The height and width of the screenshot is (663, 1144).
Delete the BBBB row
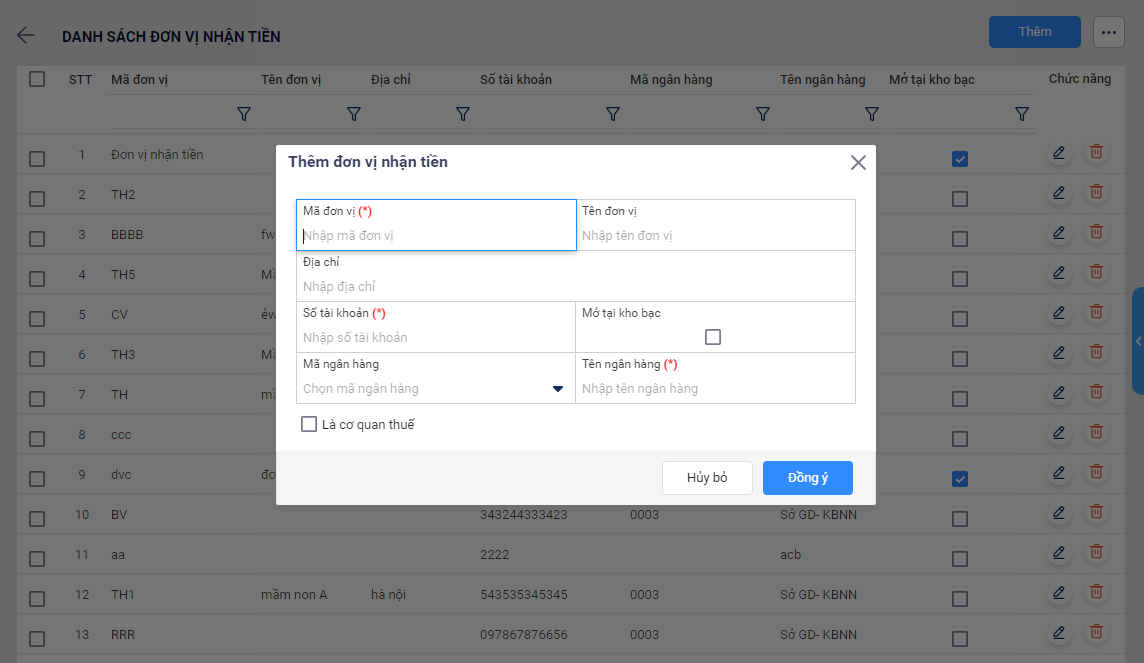tap(1096, 232)
